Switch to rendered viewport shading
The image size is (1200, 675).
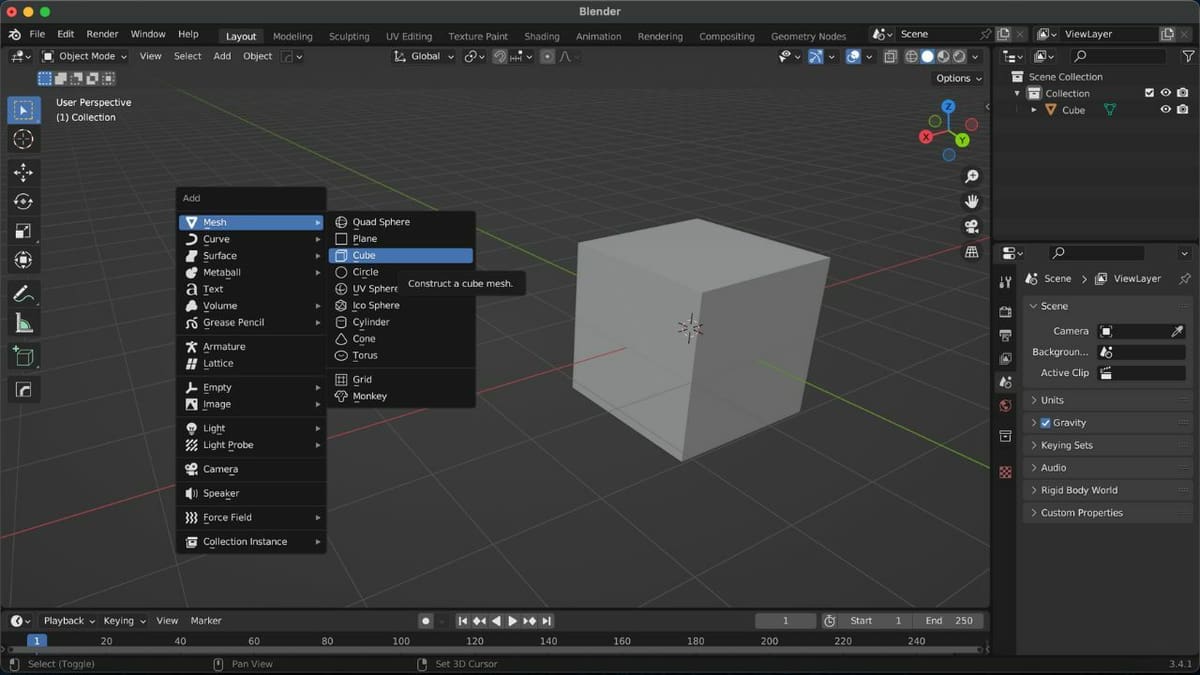click(959, 57)
